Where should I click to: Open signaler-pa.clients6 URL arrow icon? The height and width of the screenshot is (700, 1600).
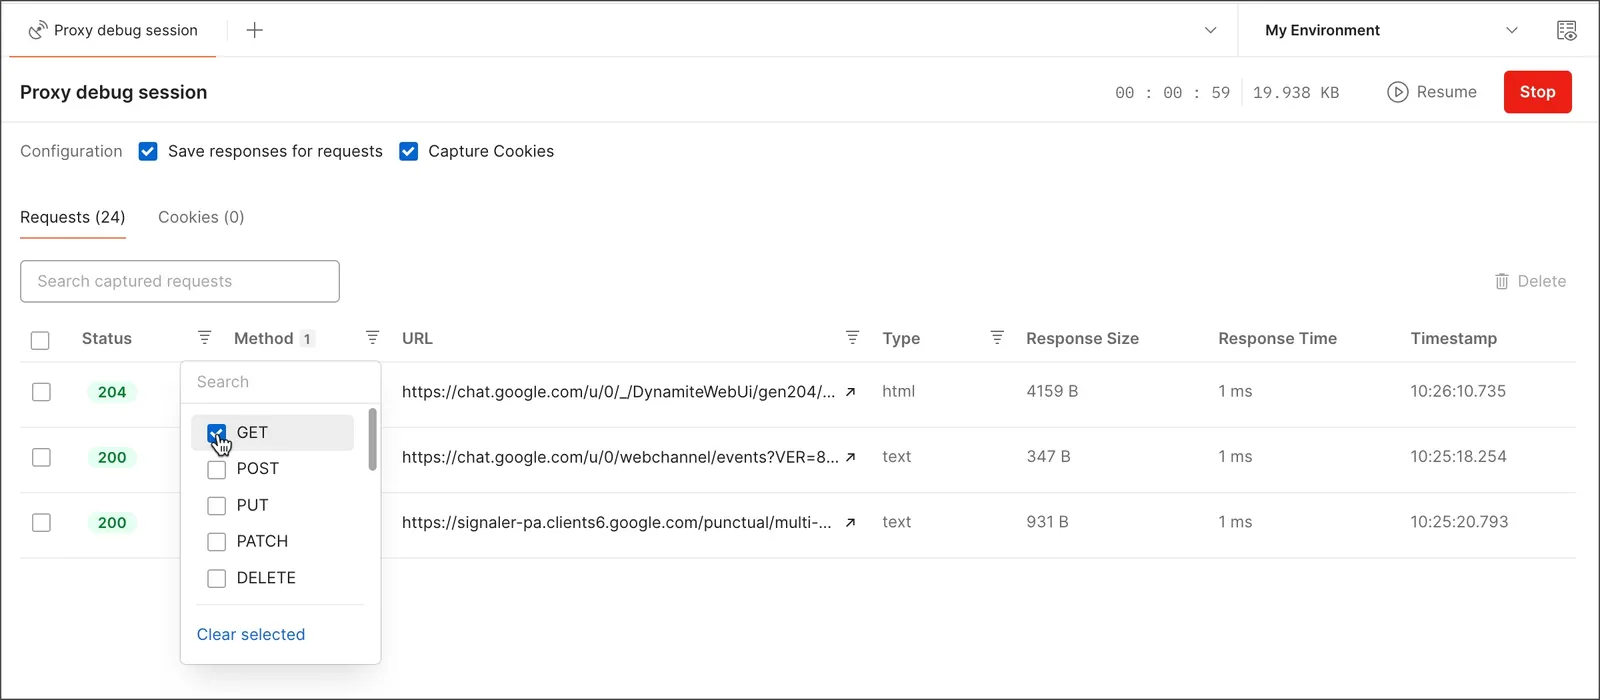point(850,522)
